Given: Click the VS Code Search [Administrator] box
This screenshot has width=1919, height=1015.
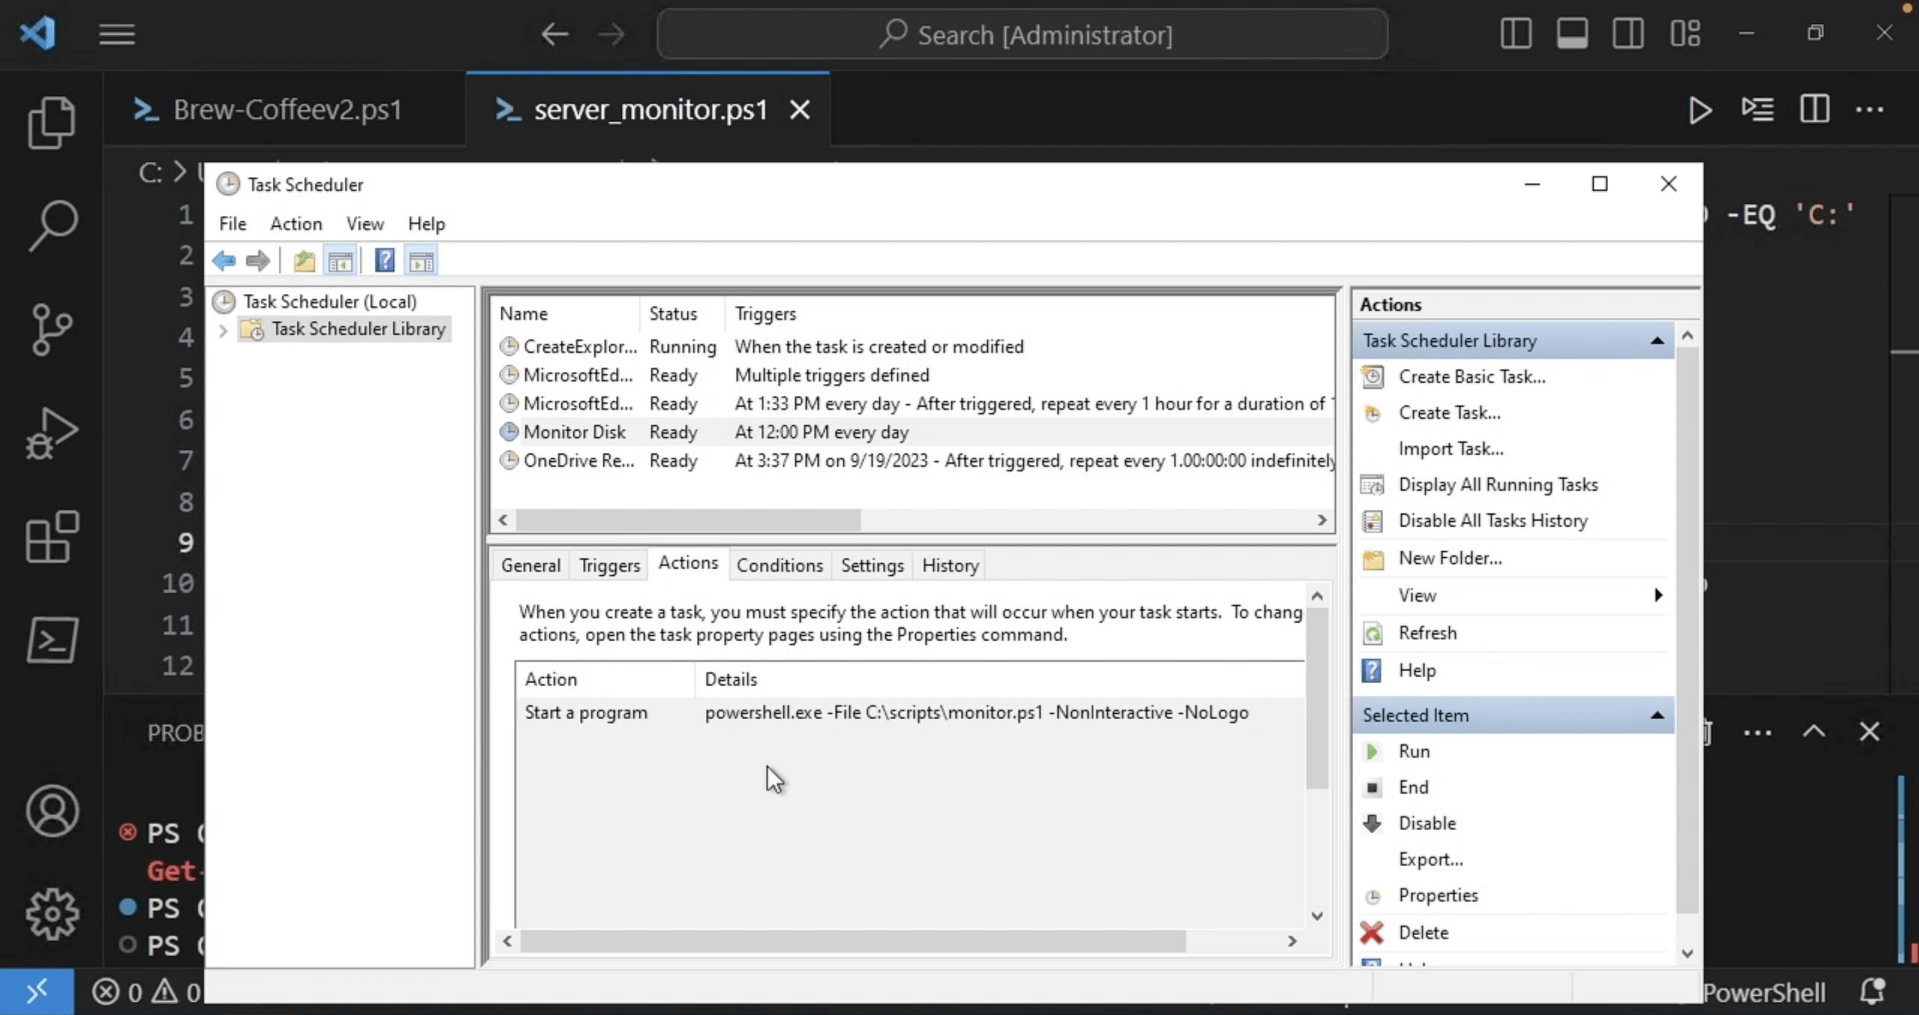Looking at the screenshot, I should click(x=1022, y=35).
